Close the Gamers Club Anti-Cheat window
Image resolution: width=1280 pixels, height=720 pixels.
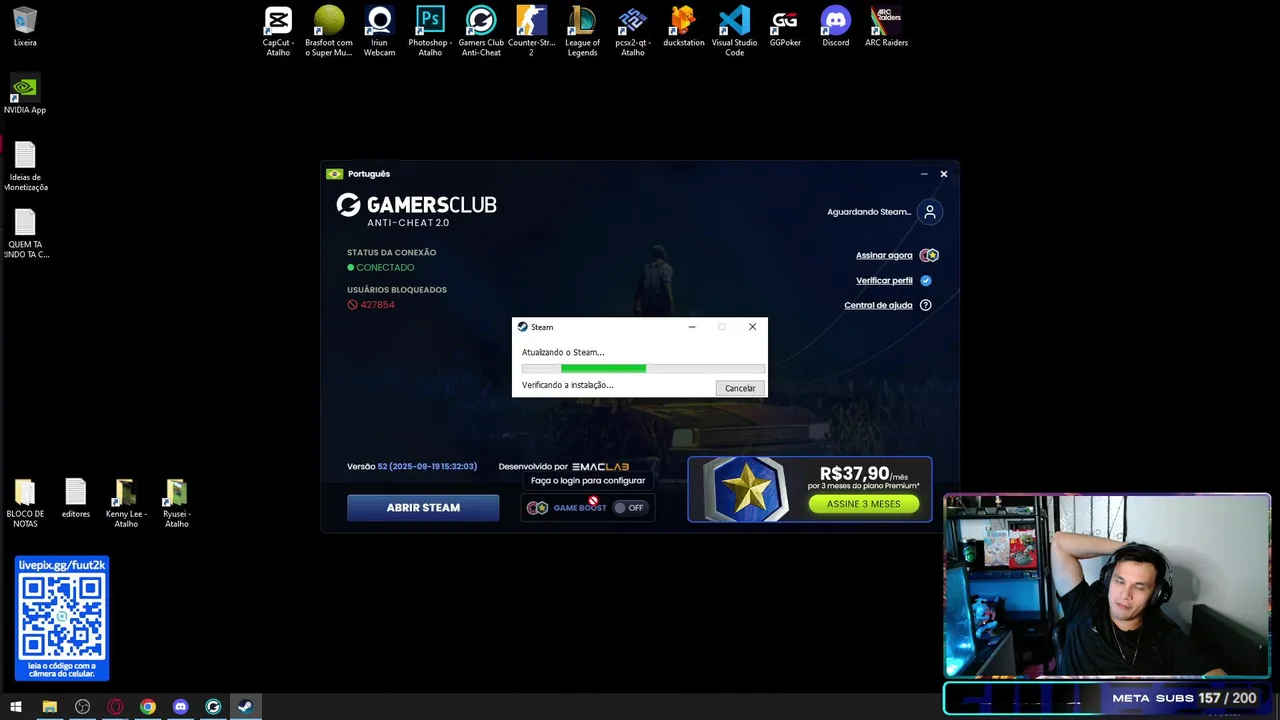click(943, 174)
